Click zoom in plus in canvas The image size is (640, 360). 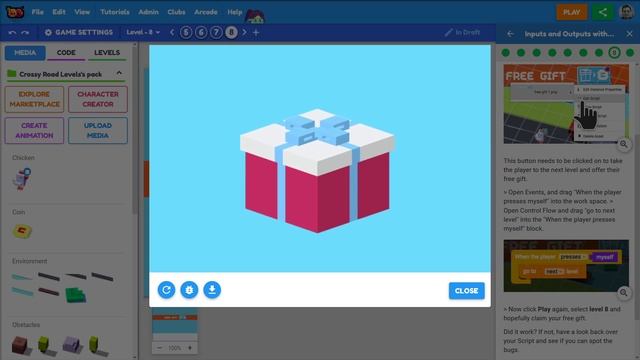190,348
